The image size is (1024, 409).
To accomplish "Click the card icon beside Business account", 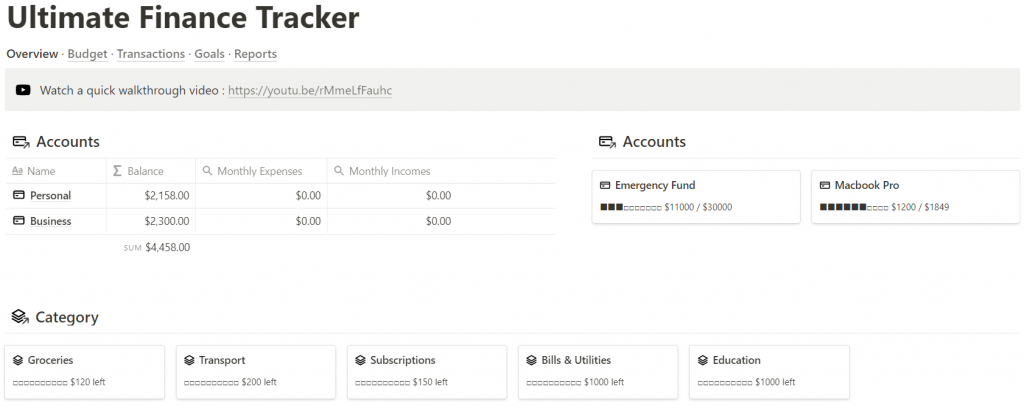I will 18,221.
